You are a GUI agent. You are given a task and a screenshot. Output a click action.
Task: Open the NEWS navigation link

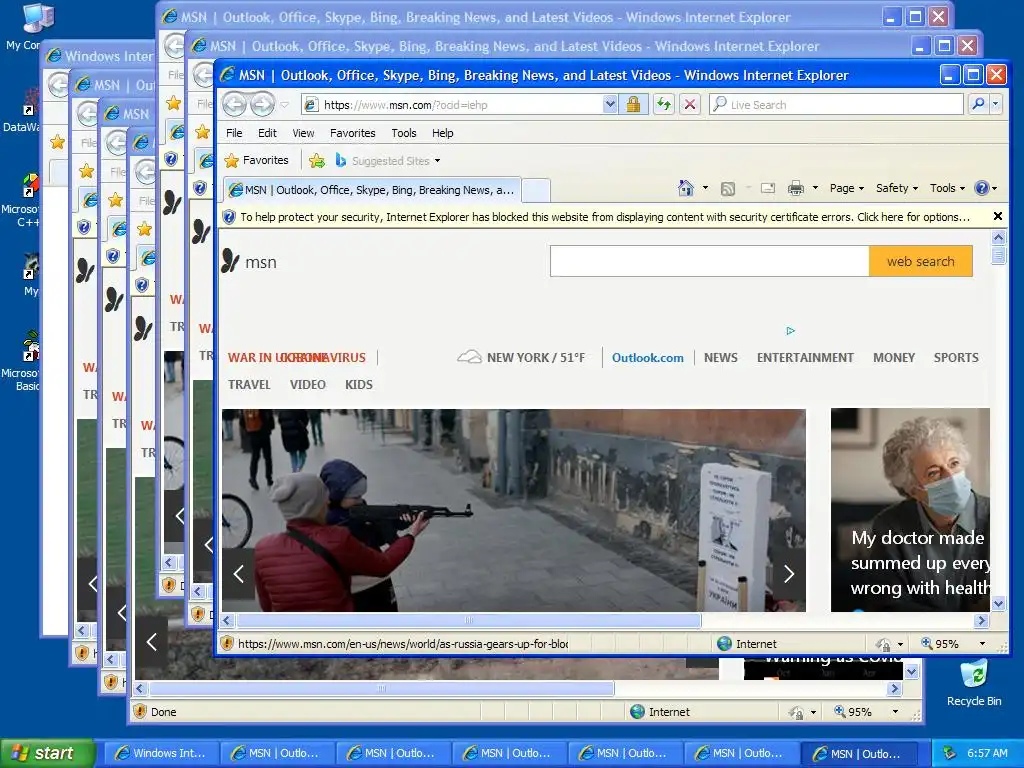coord(720,358)
